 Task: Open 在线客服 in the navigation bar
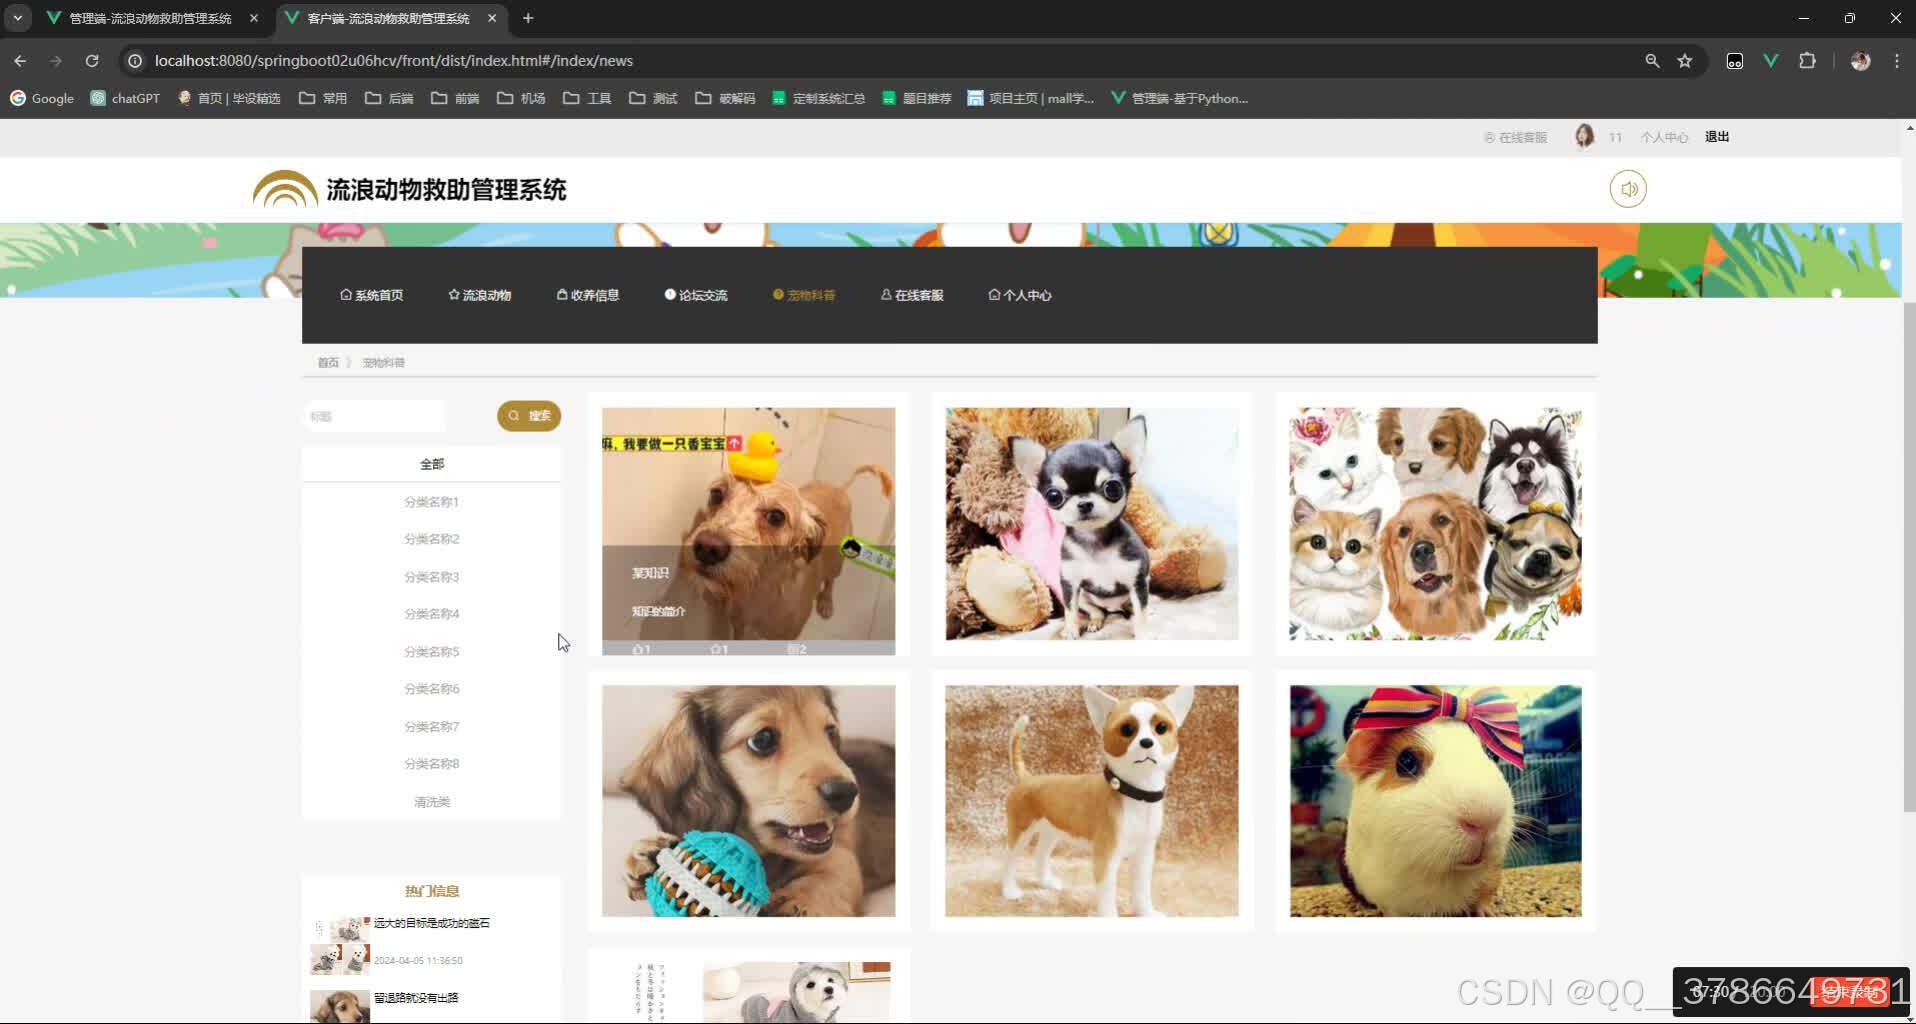(x=912, y=295)
